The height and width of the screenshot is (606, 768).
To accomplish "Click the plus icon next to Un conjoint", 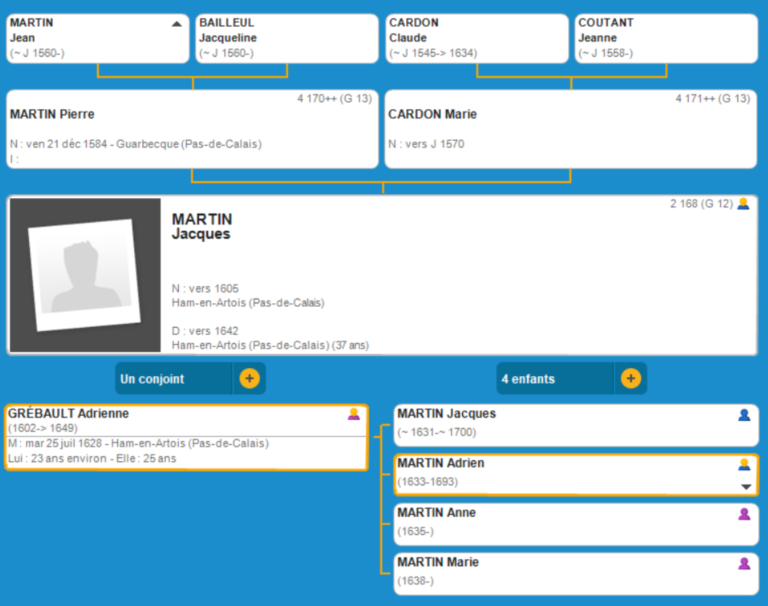I will coord(249,379).
